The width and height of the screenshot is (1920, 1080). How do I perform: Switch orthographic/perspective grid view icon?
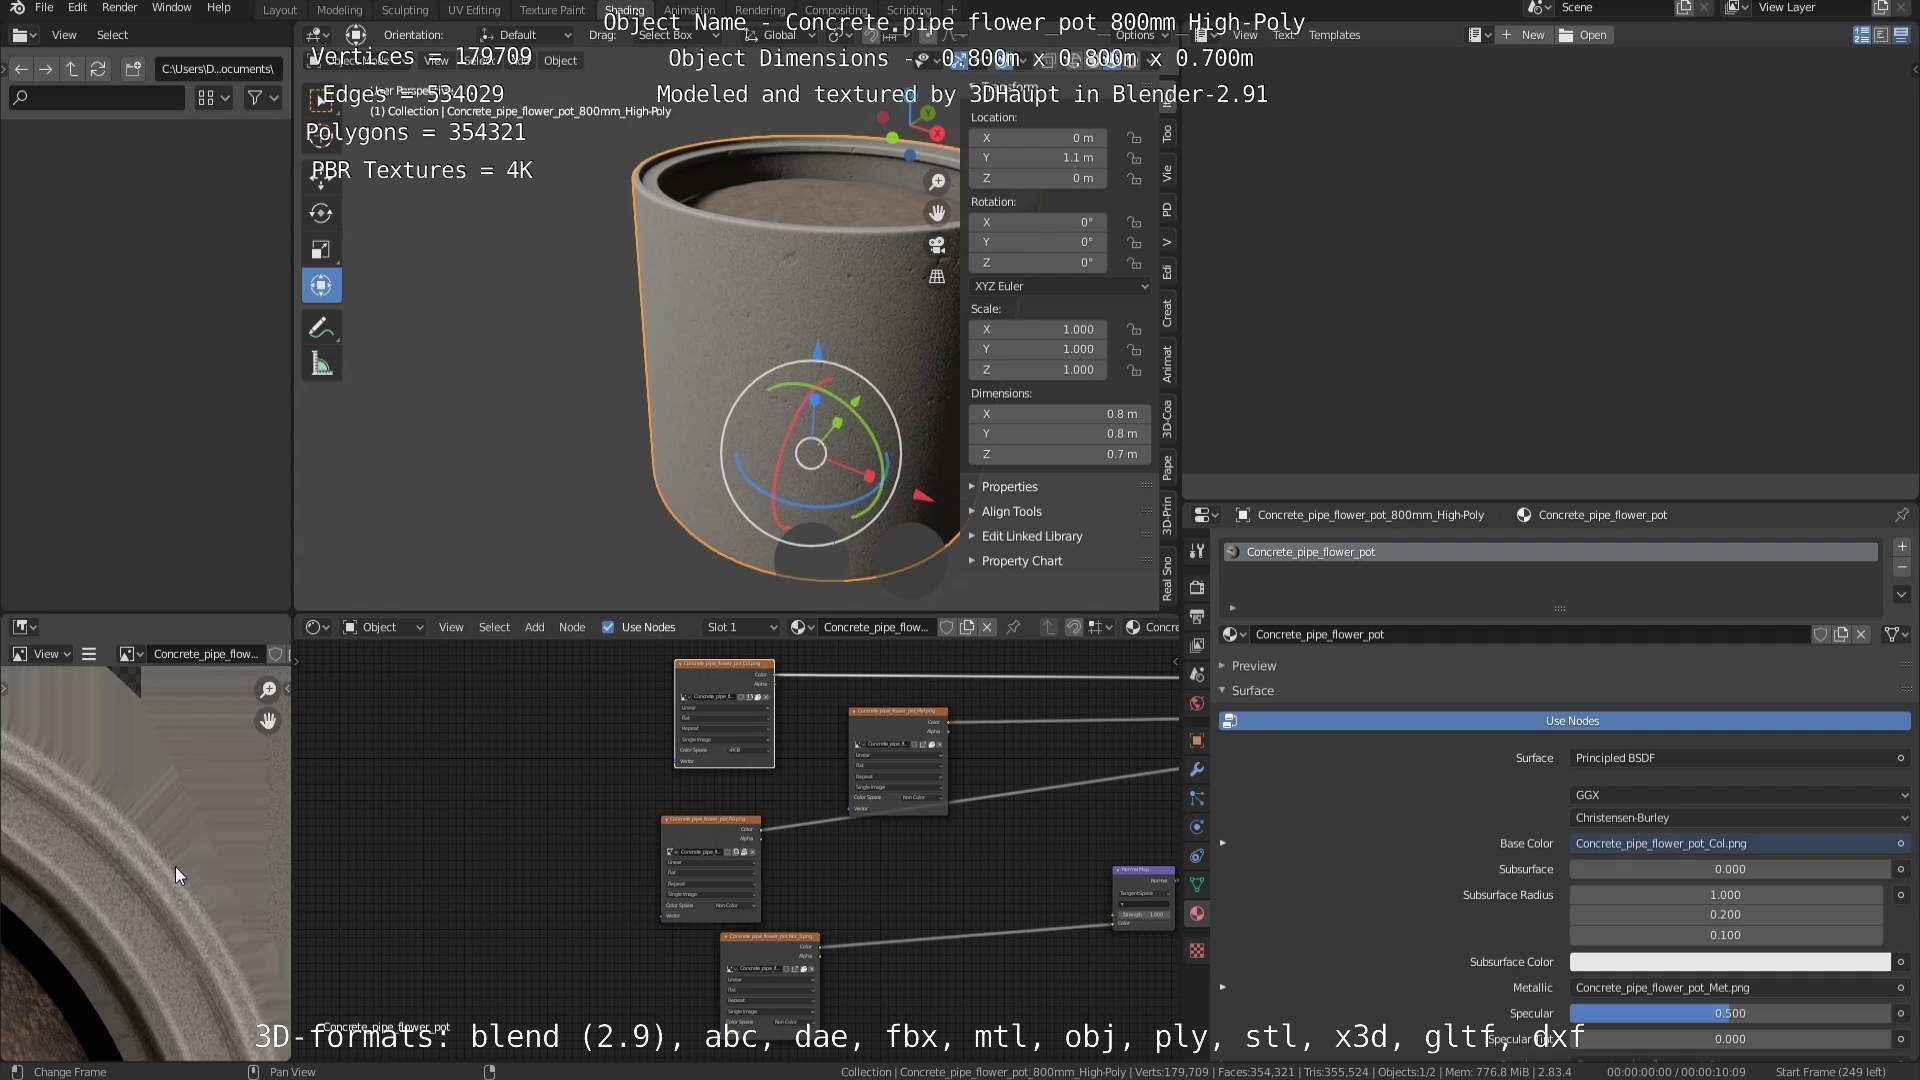click(x=937, y=276)
